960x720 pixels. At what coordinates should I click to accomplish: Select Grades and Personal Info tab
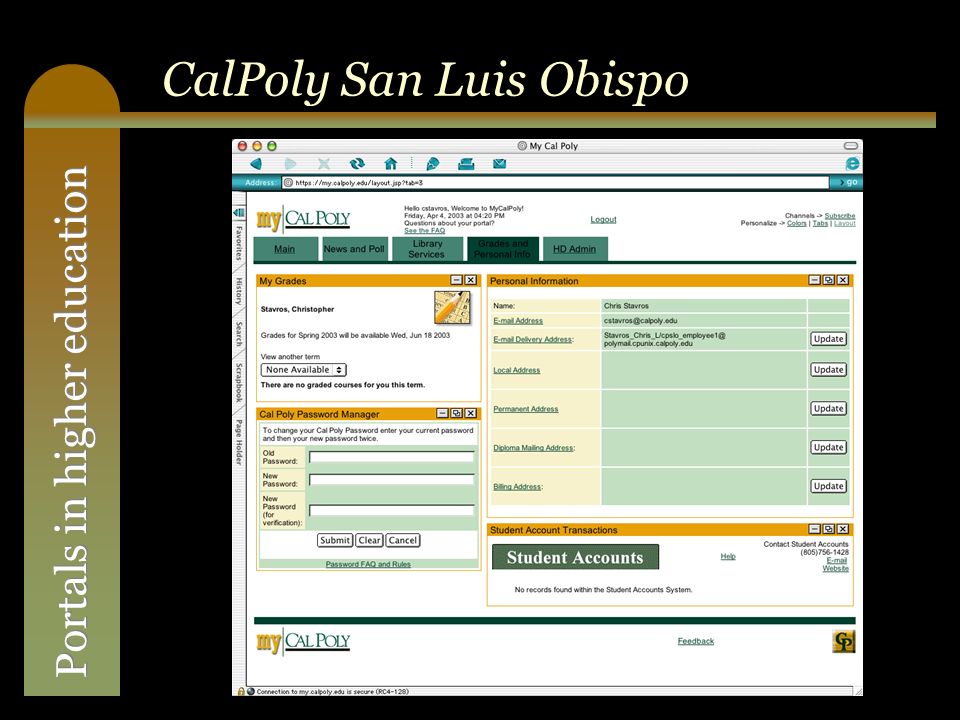coord(503,249)
